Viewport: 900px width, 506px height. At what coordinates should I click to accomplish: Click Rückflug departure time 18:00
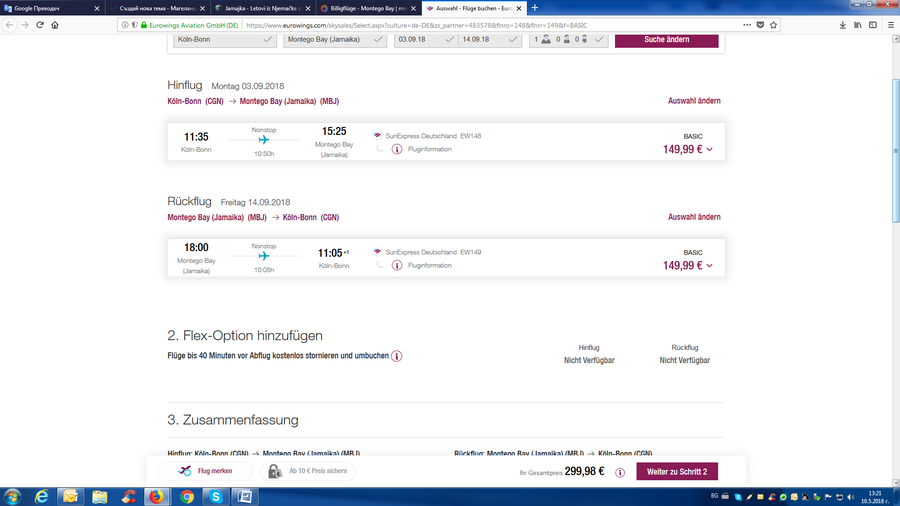click(196, 247)
